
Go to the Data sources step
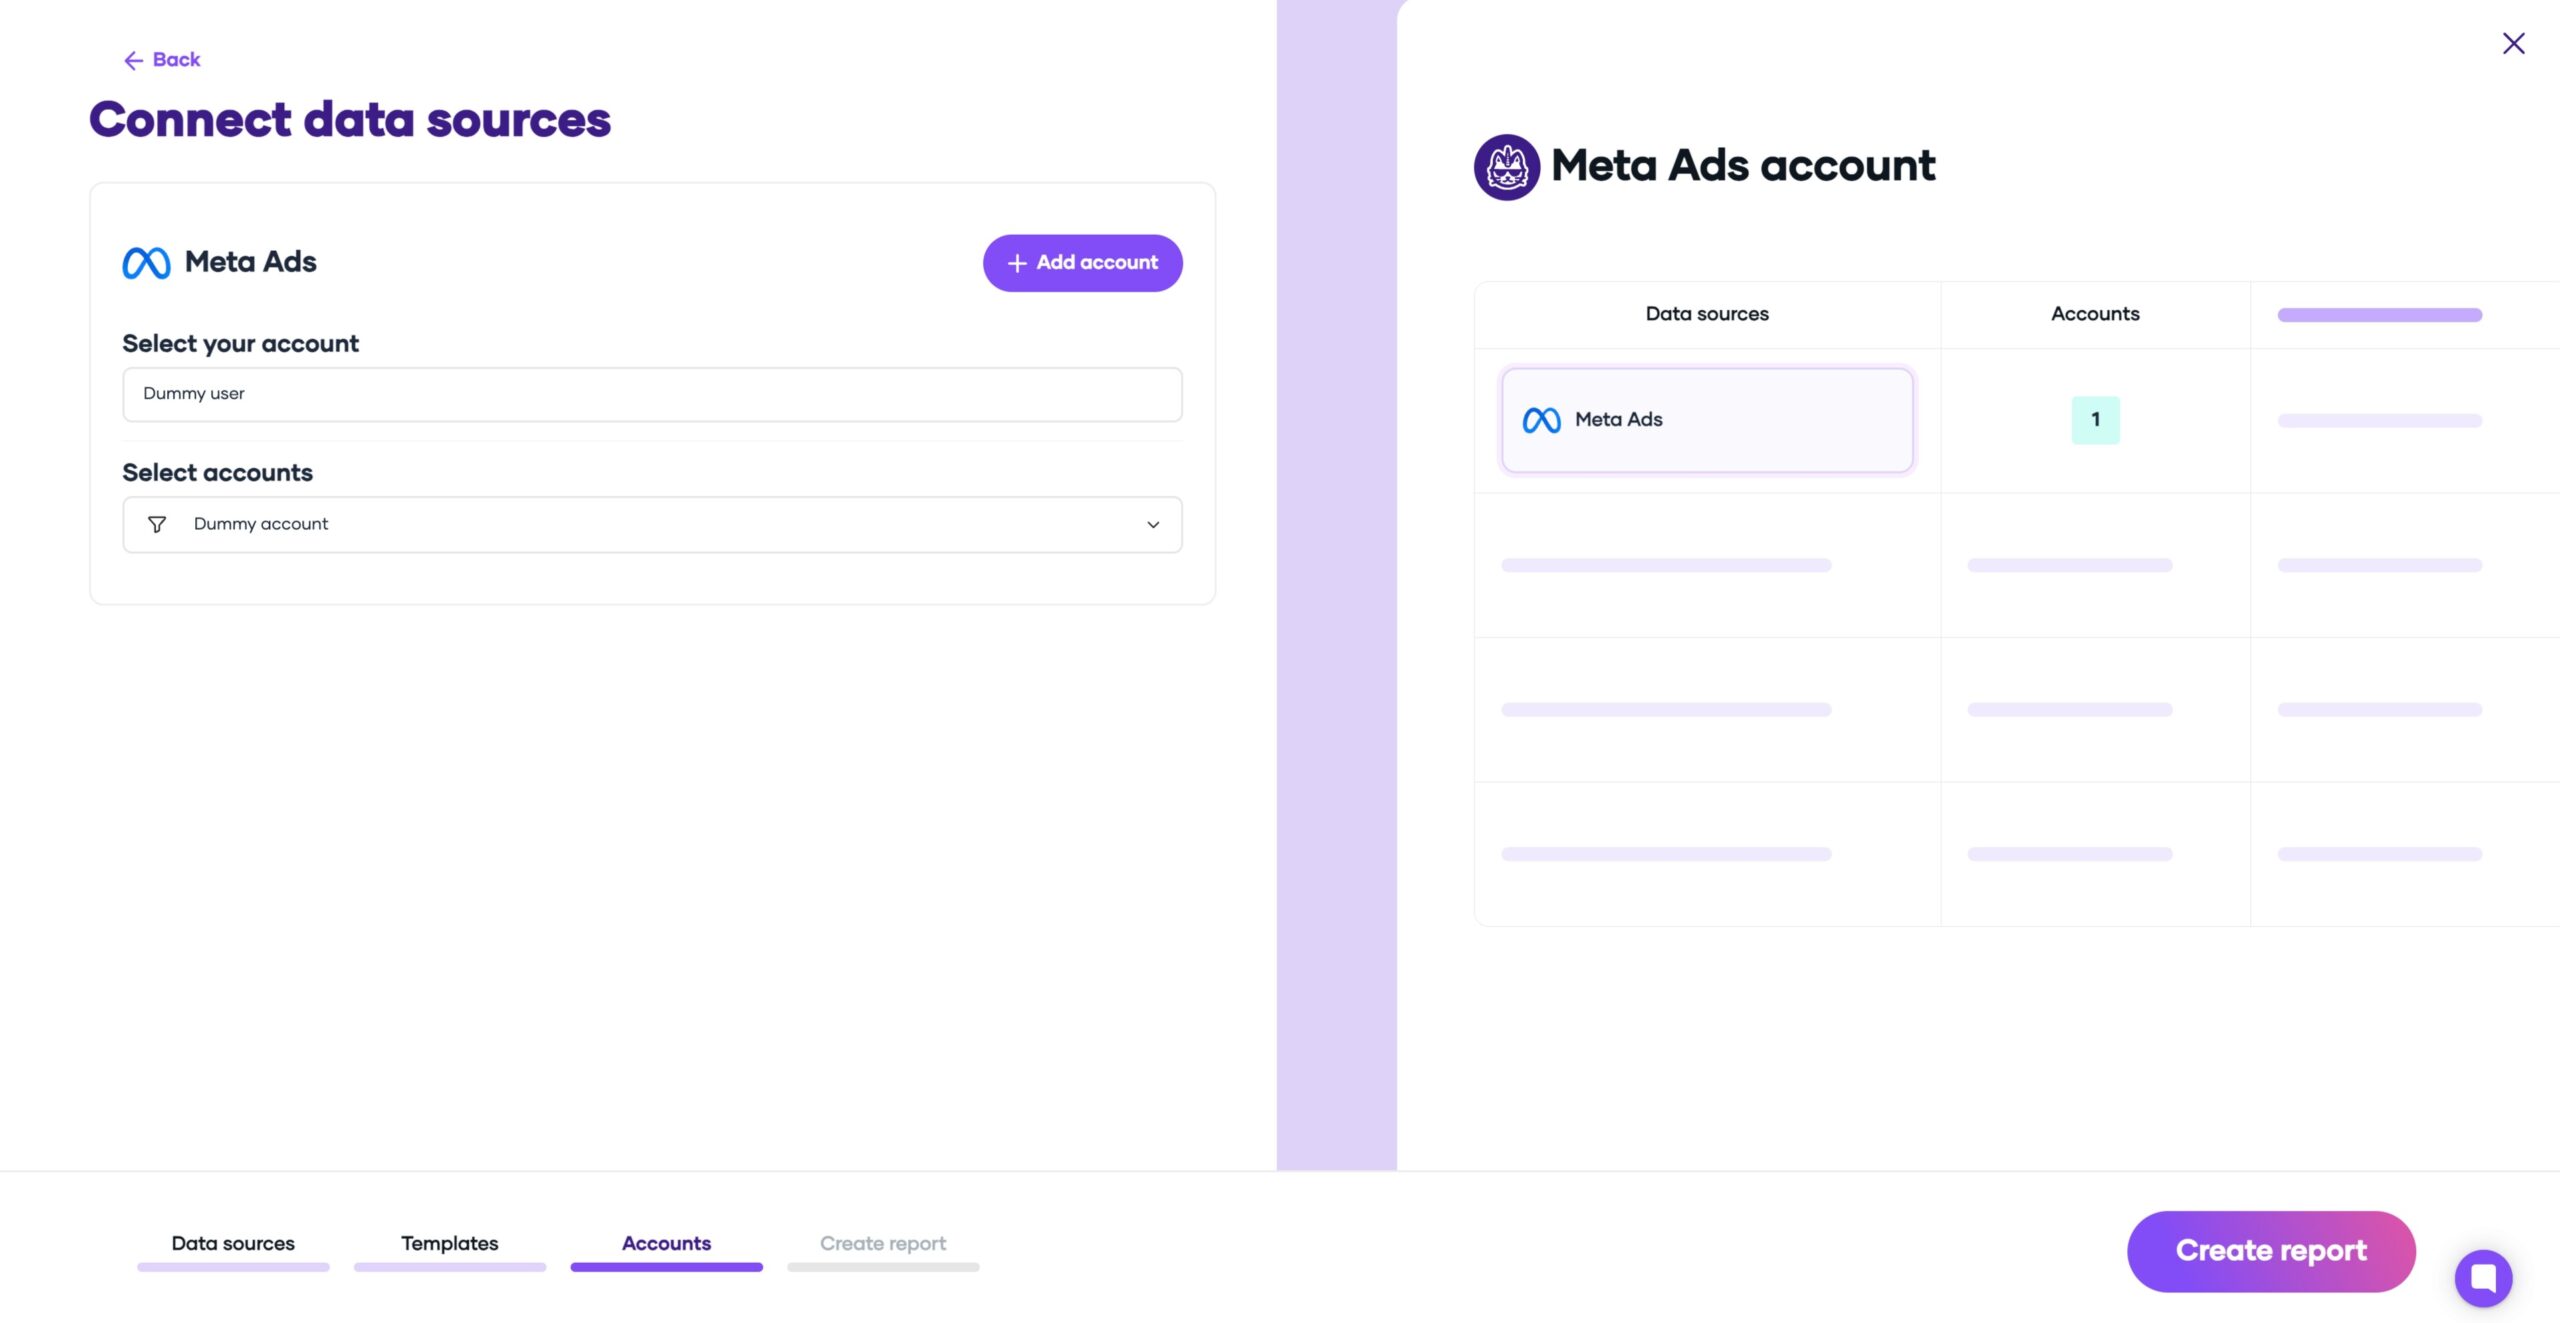[x=233, y=1243]
